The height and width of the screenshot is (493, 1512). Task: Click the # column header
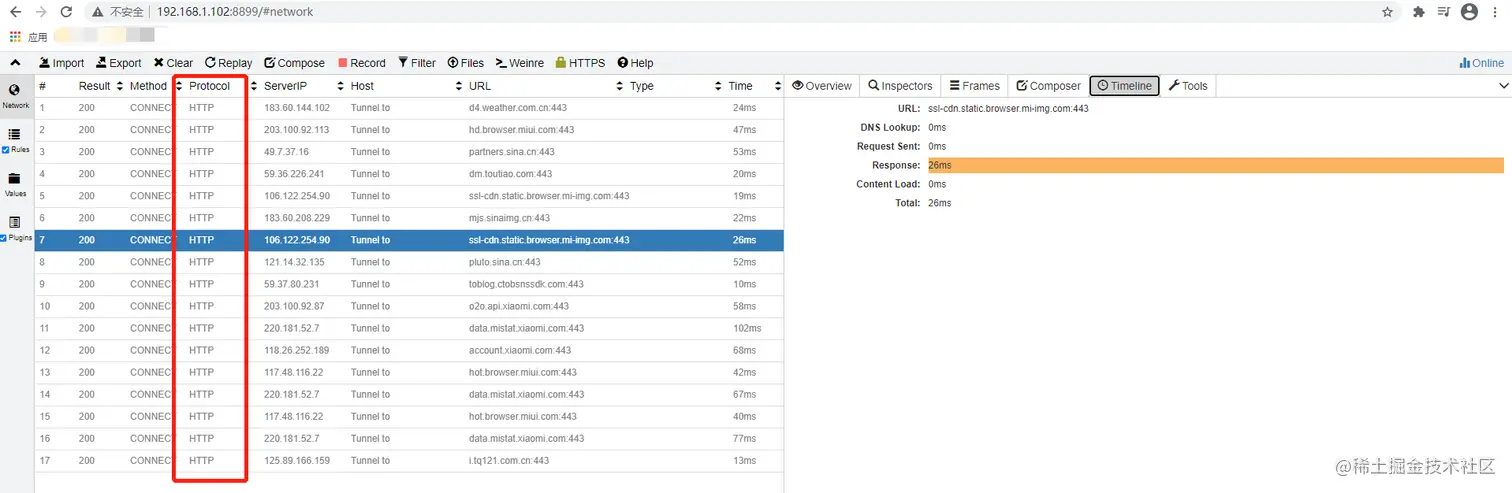click(x=42, y=86)
